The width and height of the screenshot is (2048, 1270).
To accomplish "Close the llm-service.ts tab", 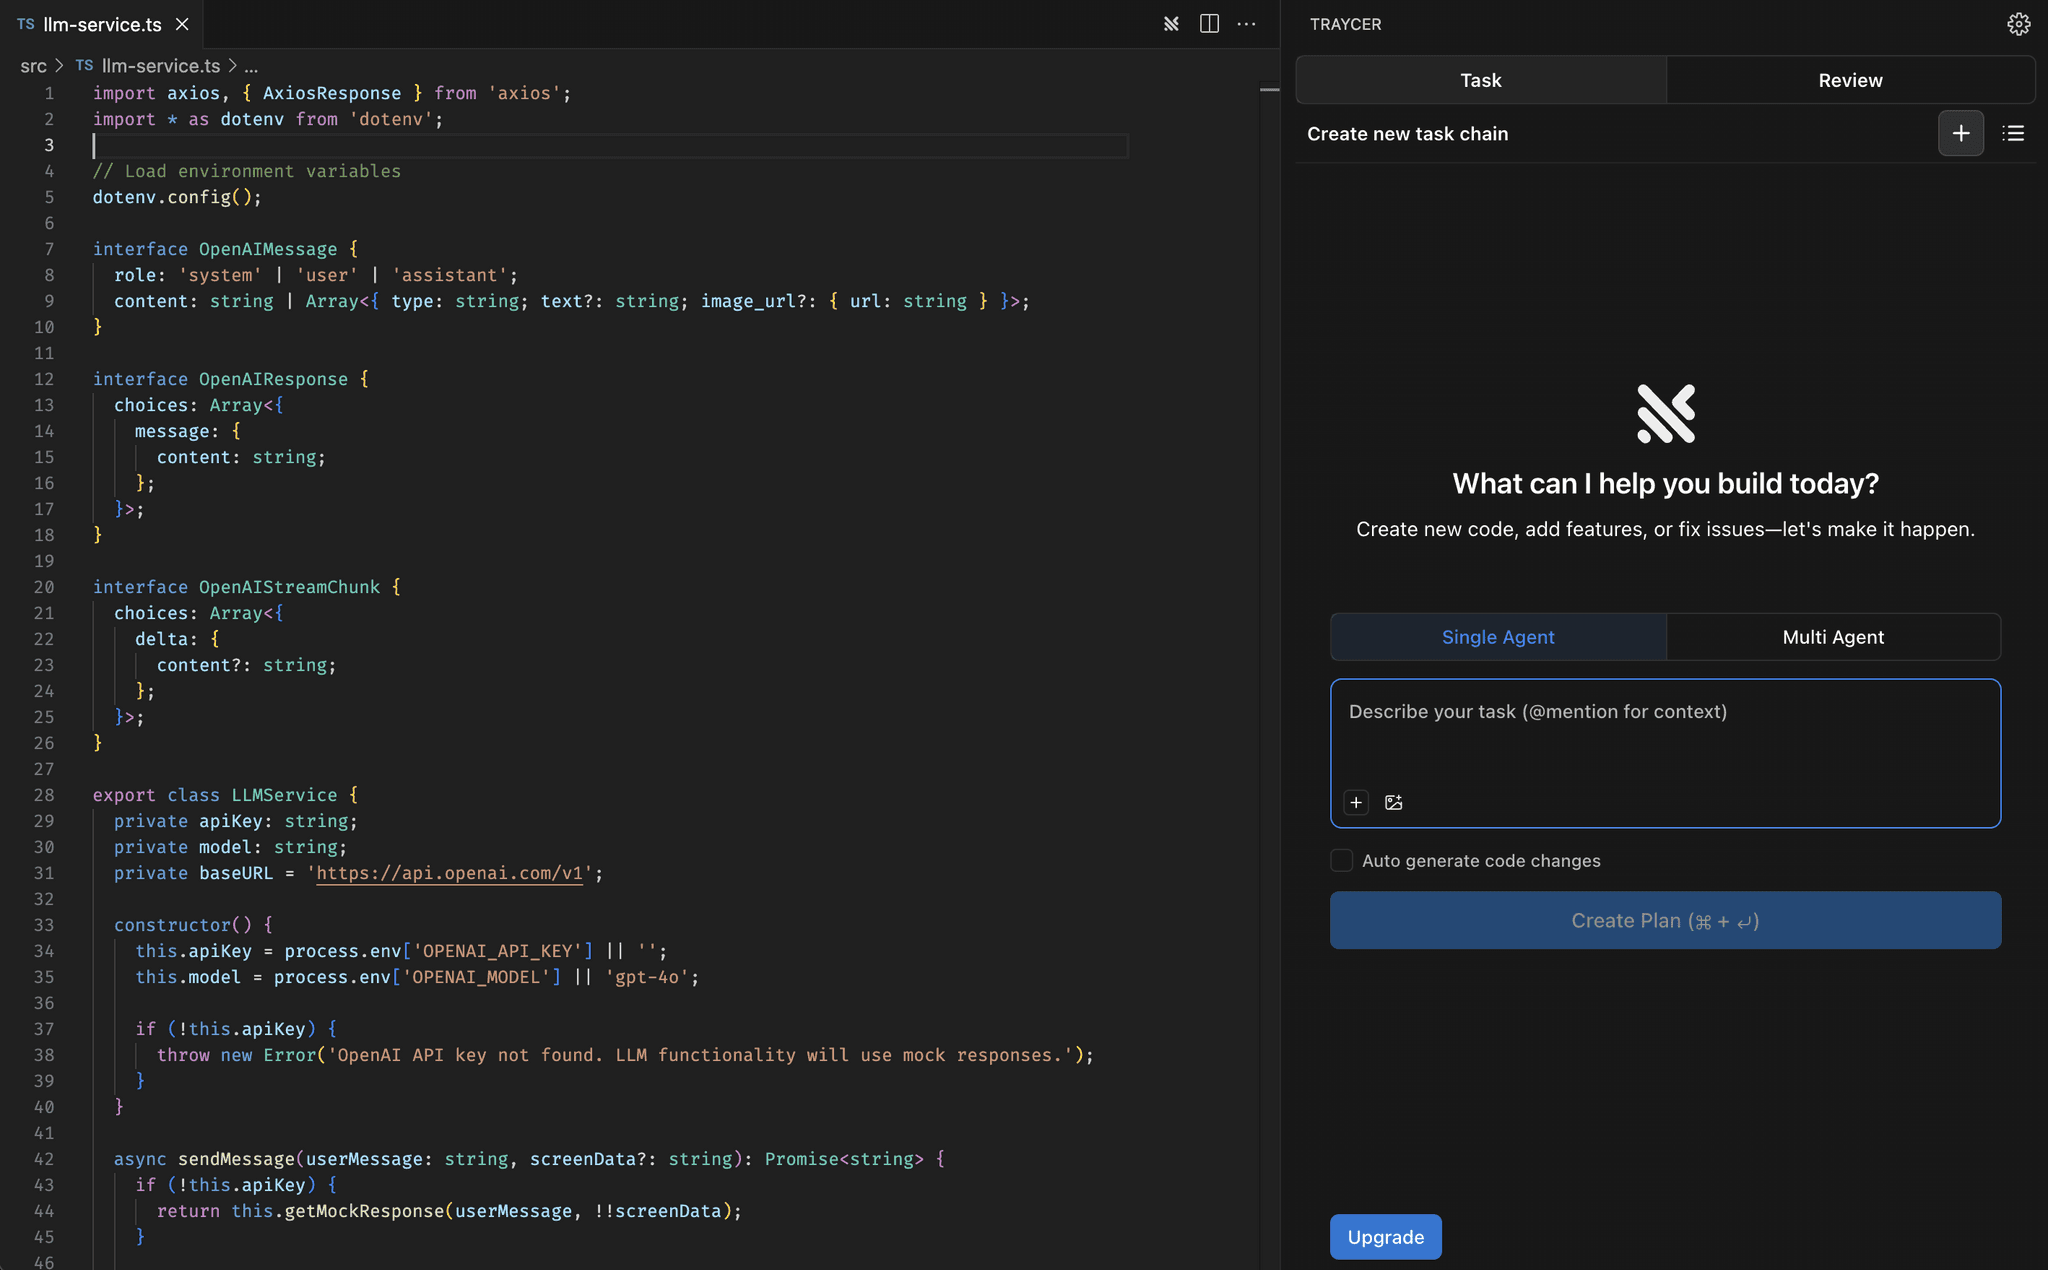I will pos(182,24).
